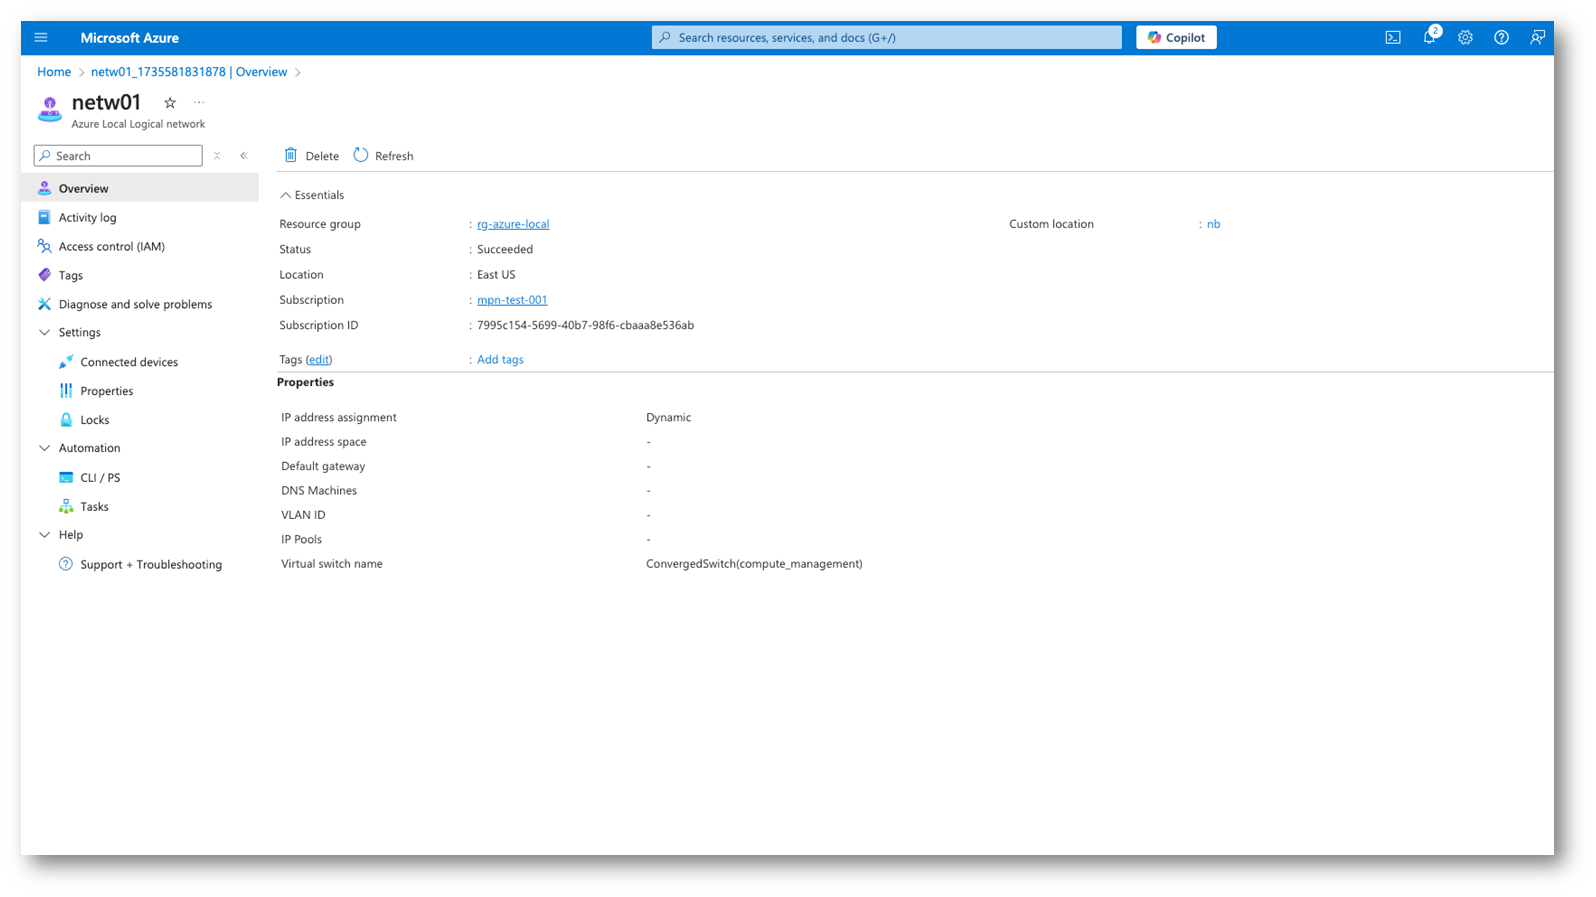The width and height of the screenshot is (1596, 897).
Task: Click the ellipsis more options next to netw01
Action: [x=199, y=103]
